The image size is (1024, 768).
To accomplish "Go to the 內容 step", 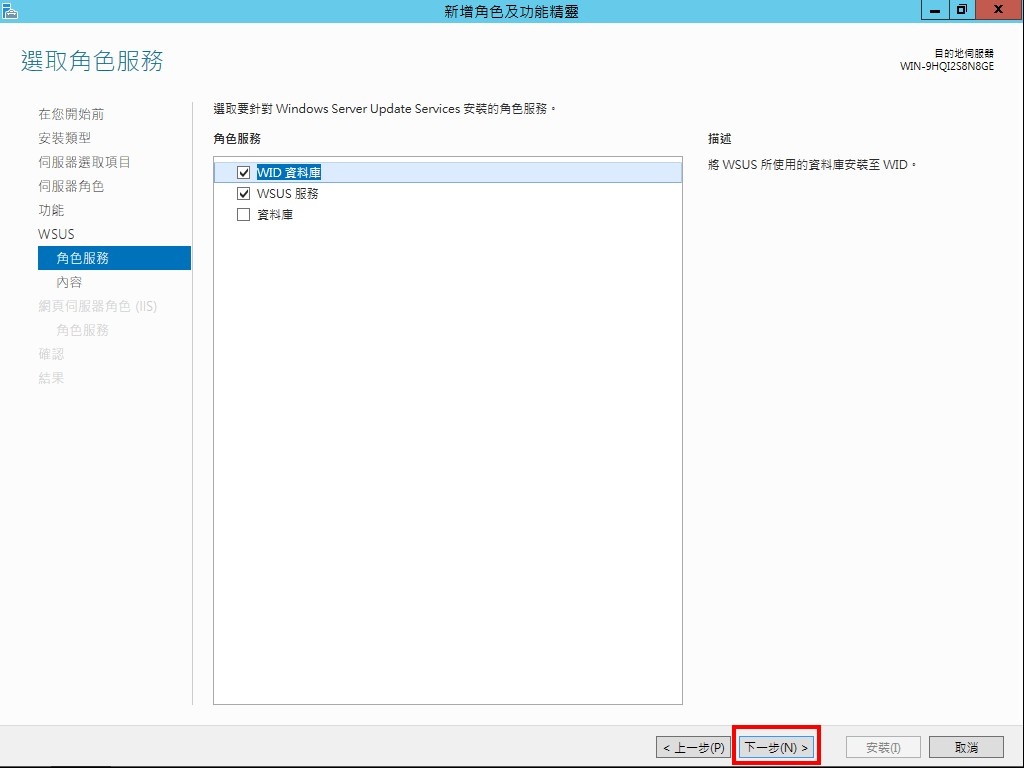I will tap(69, 282).
